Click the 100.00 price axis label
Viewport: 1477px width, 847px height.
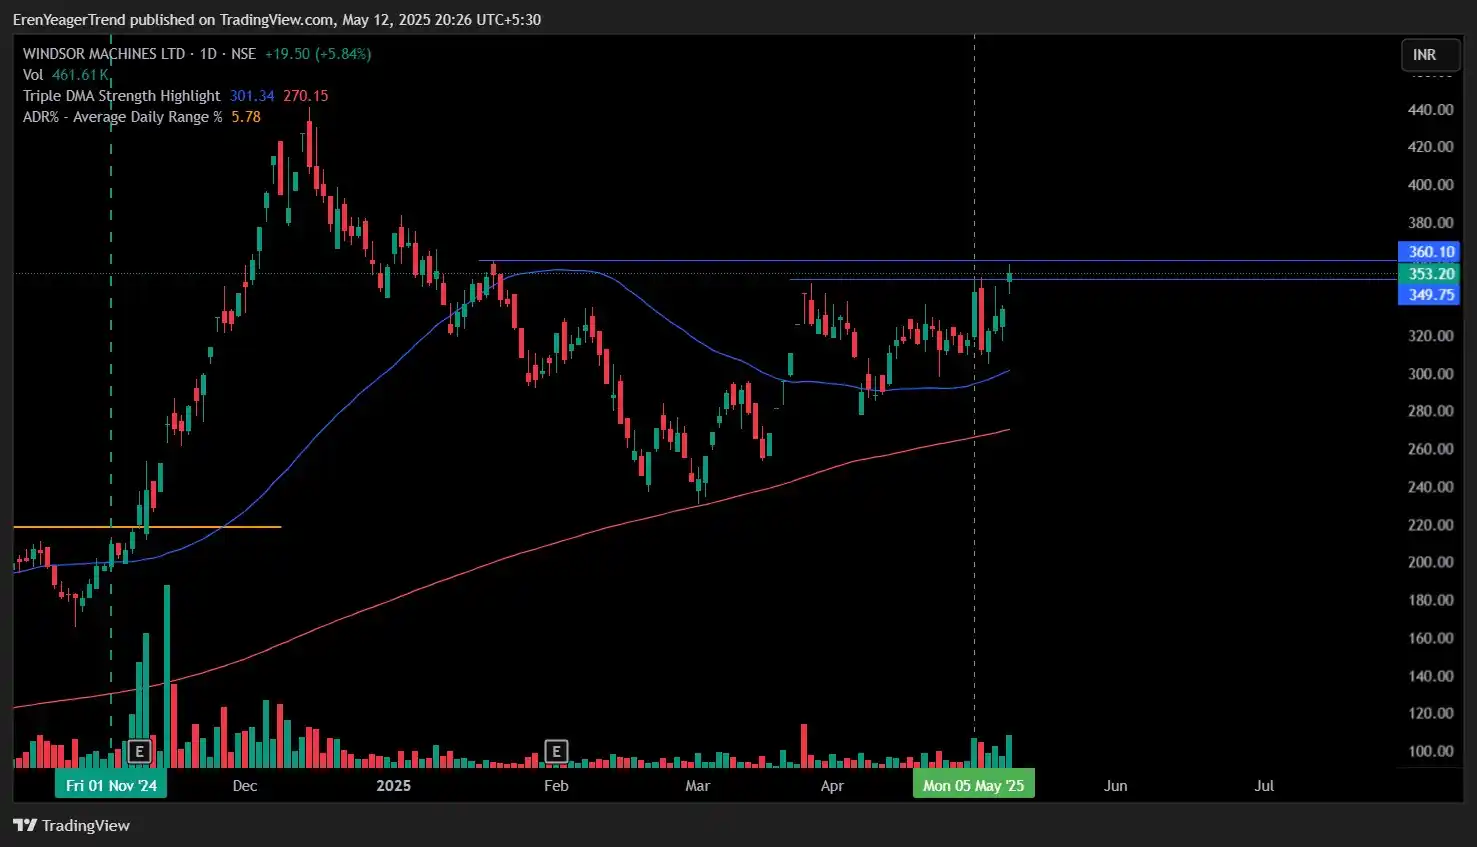tap(1430, 751)
